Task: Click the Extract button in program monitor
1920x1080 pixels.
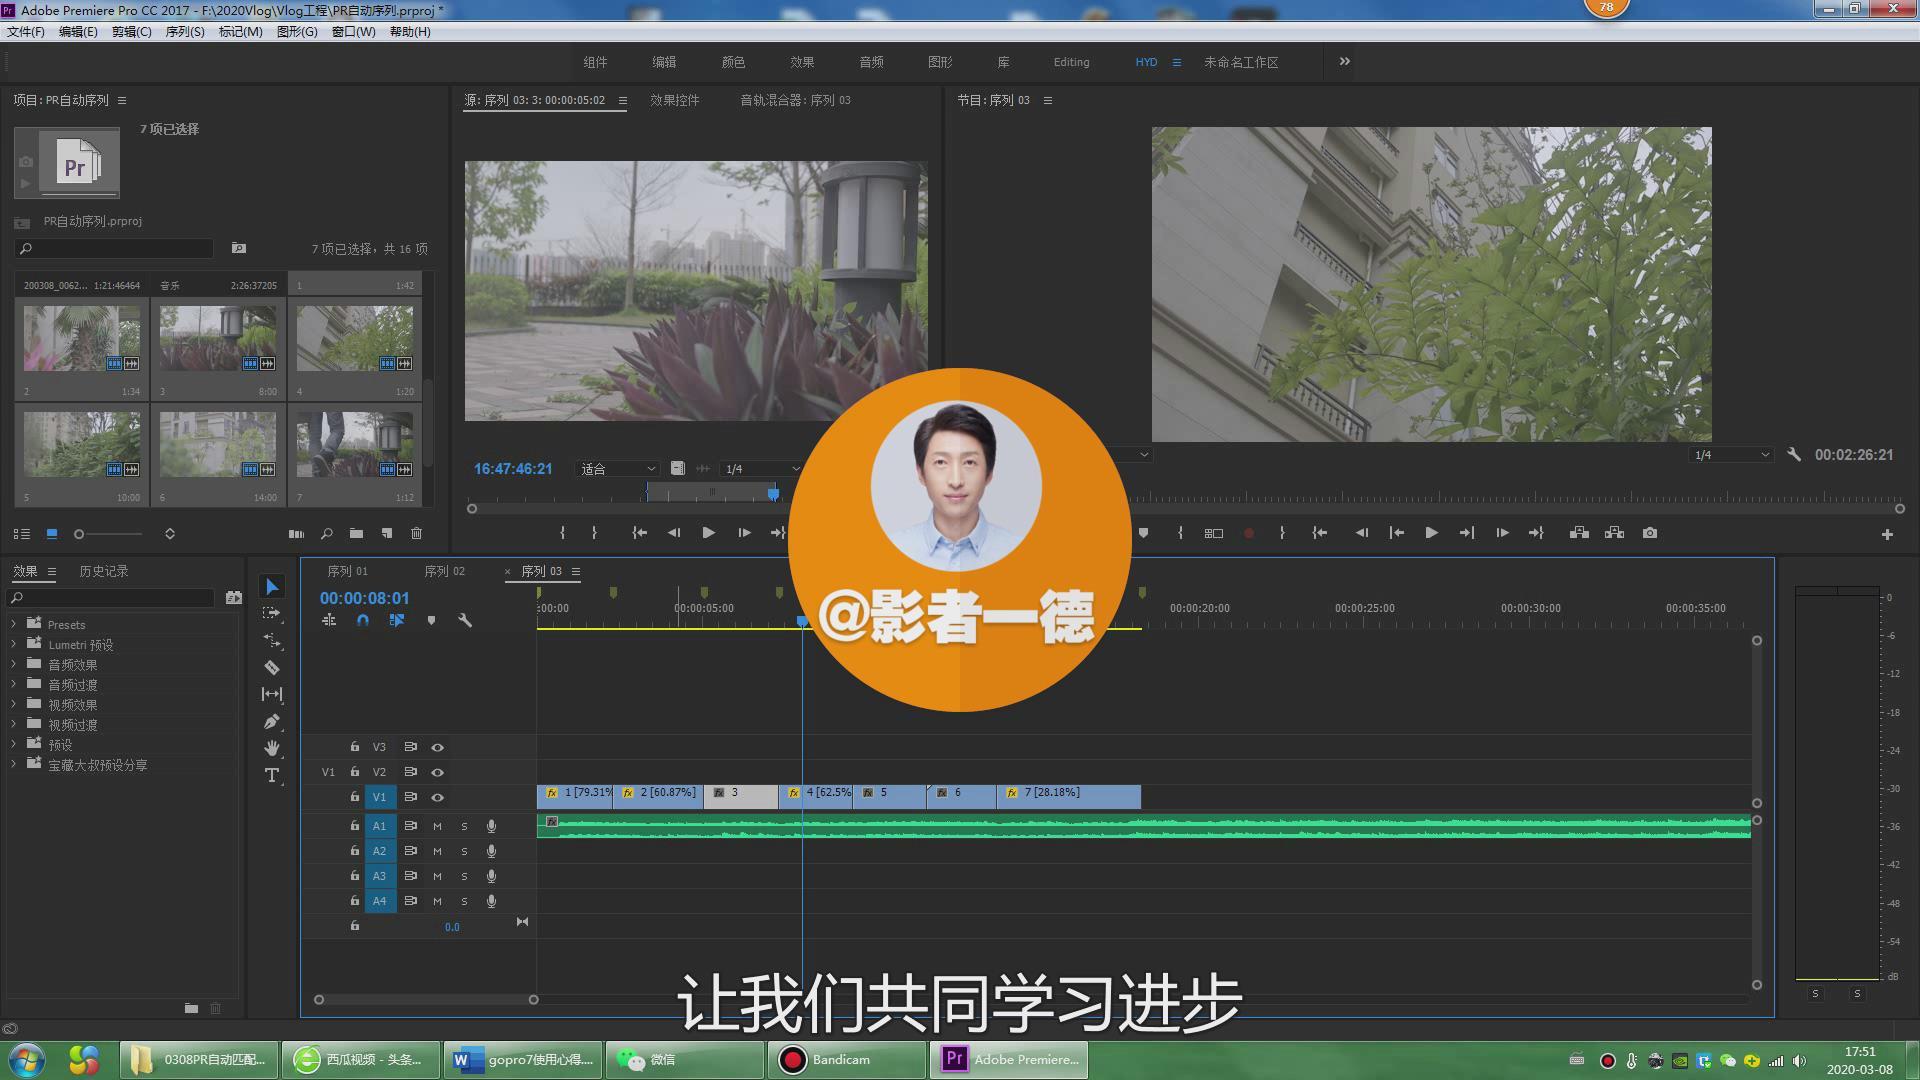Action: click(x=1614, y=533)
